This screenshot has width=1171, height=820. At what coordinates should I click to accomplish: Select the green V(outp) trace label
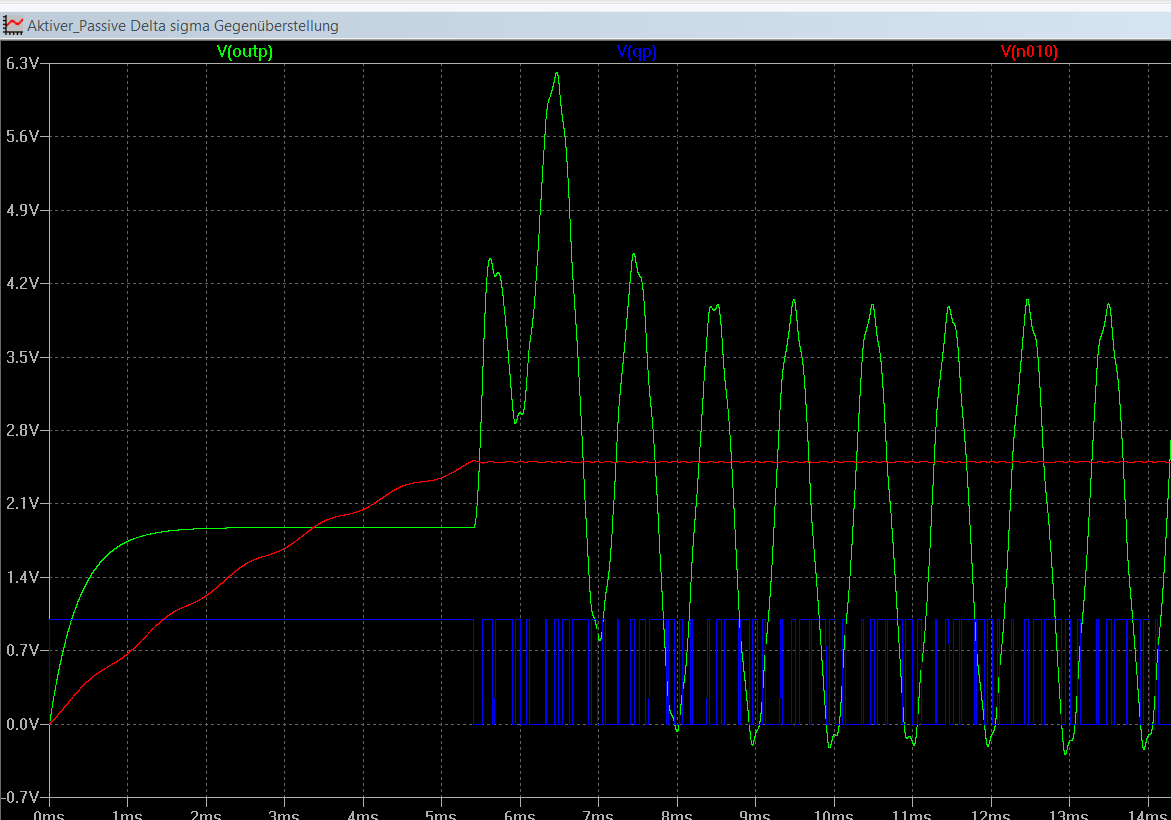coord(244,52)
